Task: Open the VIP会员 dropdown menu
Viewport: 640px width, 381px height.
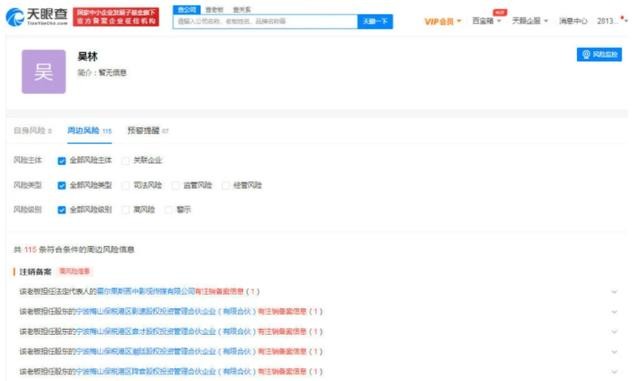Action: pos(442,21)
